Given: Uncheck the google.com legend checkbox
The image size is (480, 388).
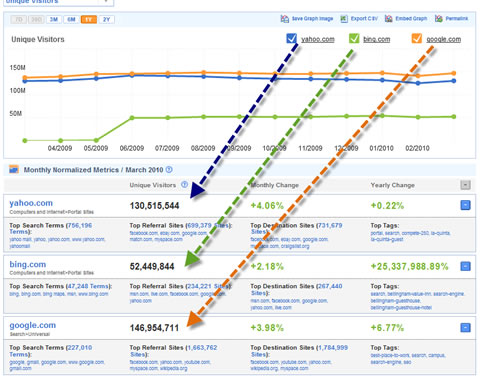Looking at the screenshot, I should tap(416, 39).
